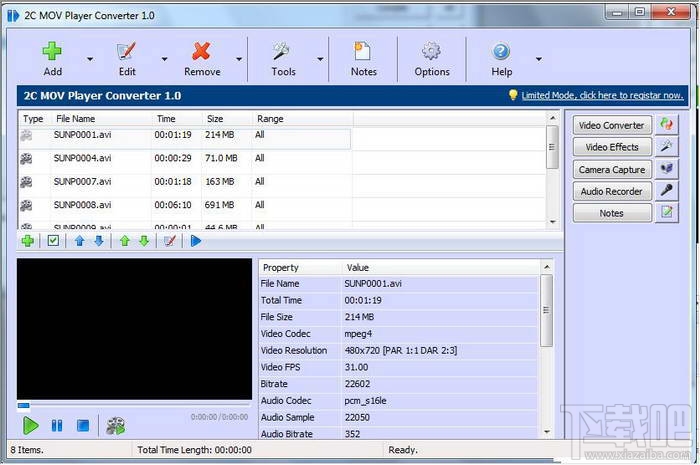Screen dimensions: 700x465
Task: Click the Help question mark icon
Action: (501, 51)
